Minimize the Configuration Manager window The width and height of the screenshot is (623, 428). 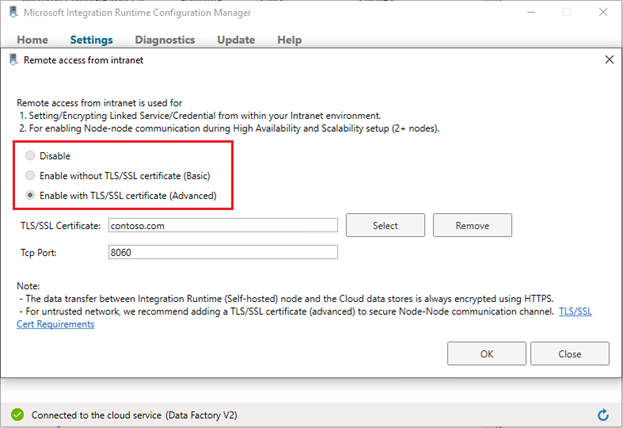[x=531, y=12]
